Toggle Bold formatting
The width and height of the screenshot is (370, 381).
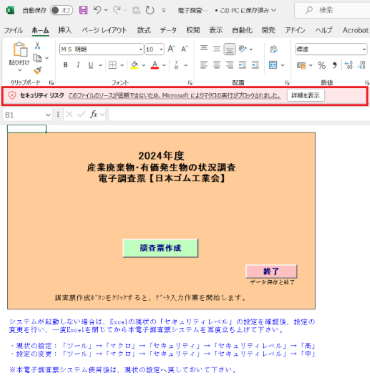point(65,65)
